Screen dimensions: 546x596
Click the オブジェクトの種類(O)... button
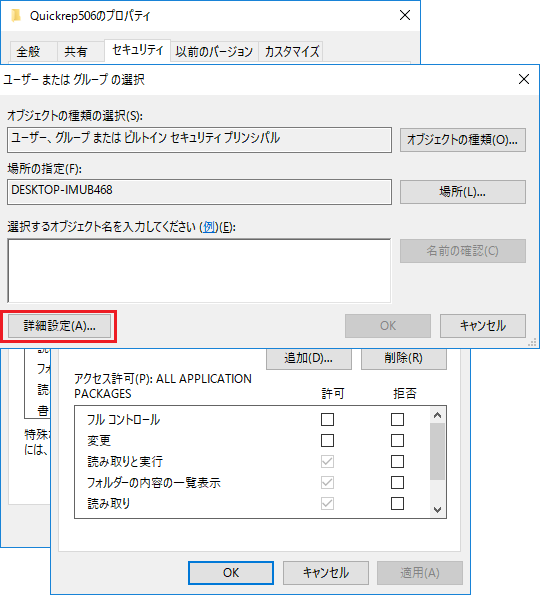pos(462,140)
